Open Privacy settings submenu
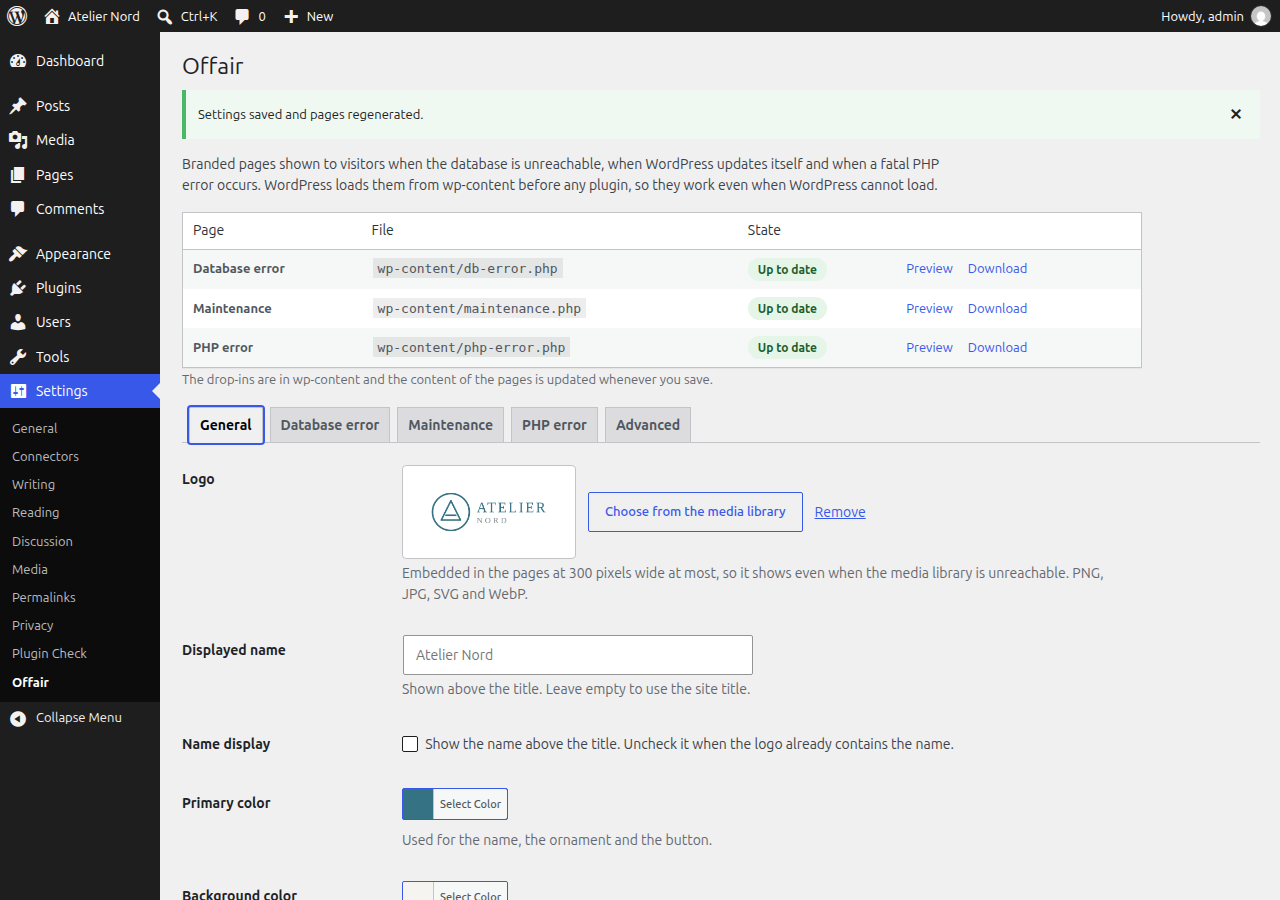 coord(32,625)
